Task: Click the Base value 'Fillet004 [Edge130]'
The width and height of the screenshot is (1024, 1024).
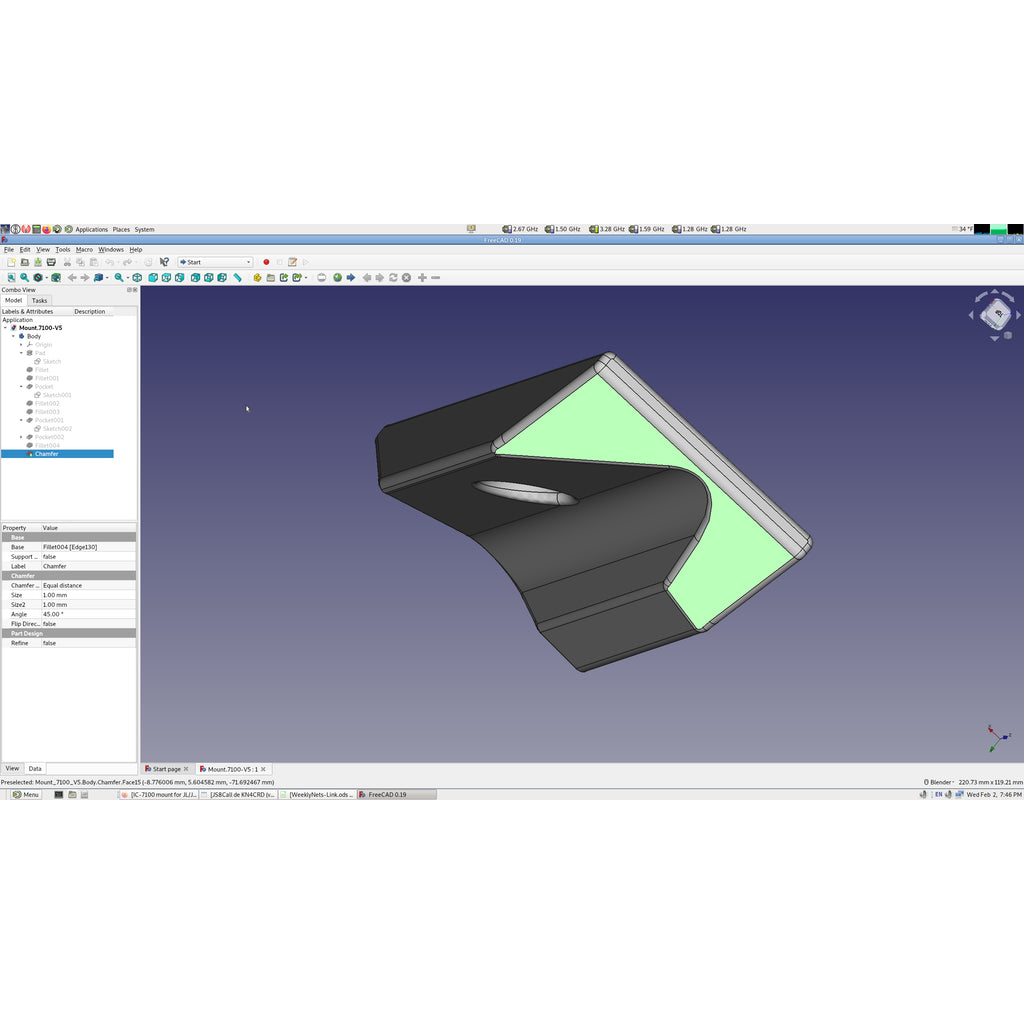Action: [x=88, y=547]
